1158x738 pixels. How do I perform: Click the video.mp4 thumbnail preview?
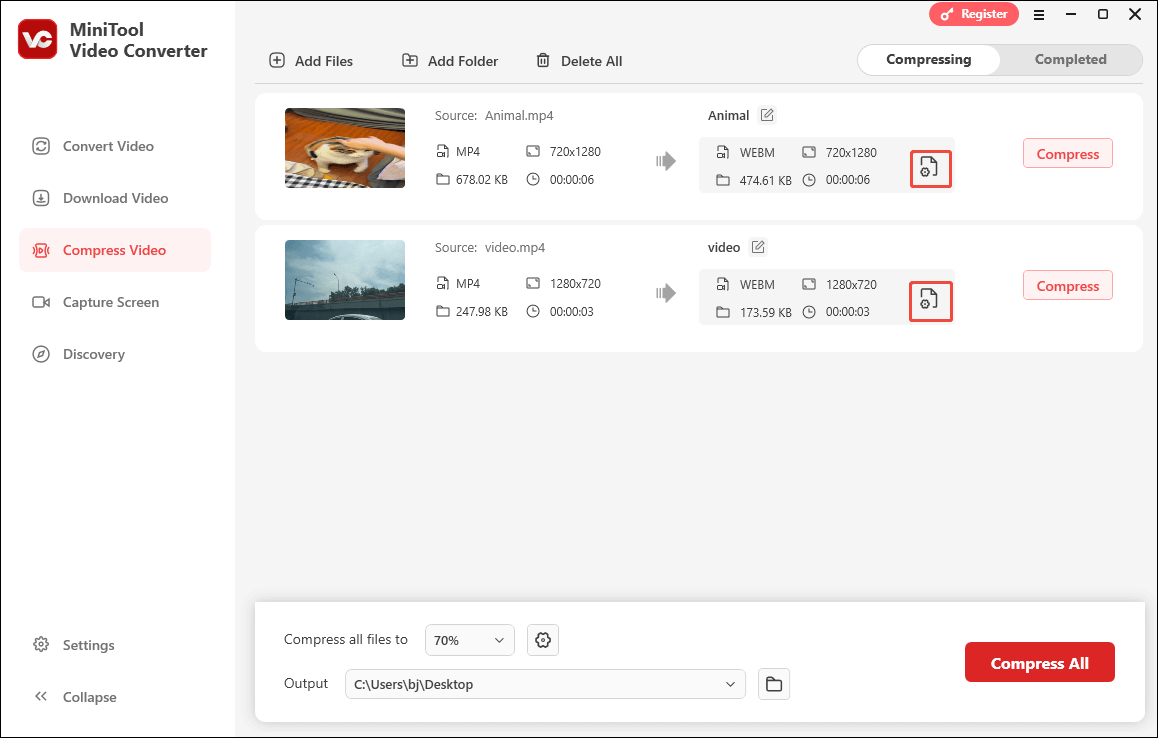pyautogui.click(x=344, y=280)
